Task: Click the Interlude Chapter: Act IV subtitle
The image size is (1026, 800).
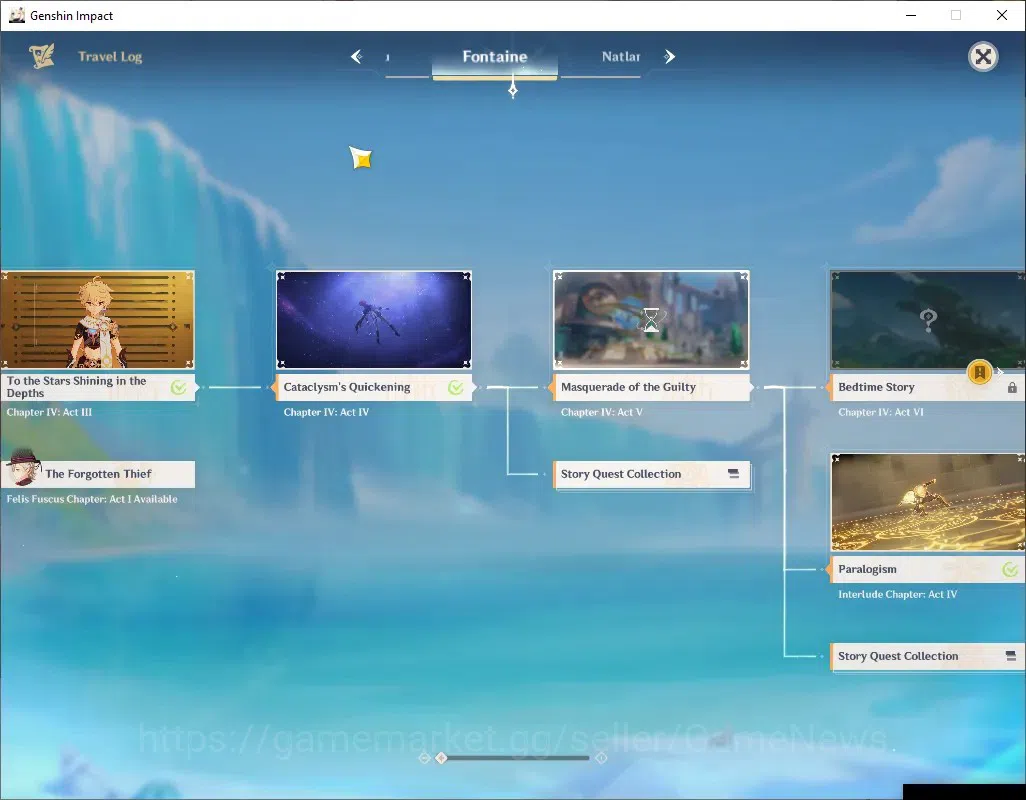Action: click(x=897, y=594)
